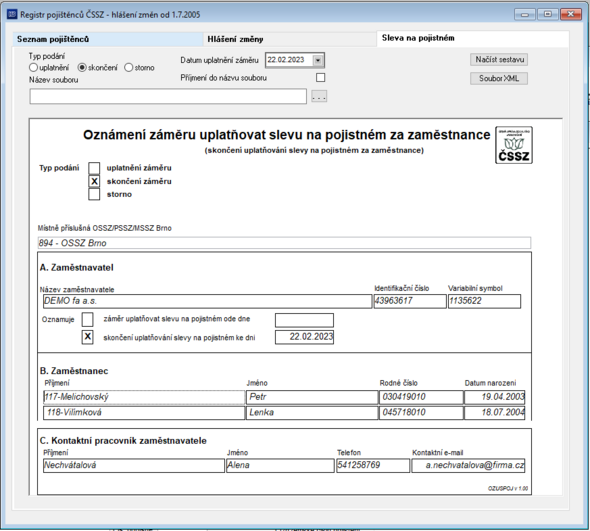Click the 'ke dni' date field 22.02.2023
This screenshot has height=531, width=590.
coord(304,337)
